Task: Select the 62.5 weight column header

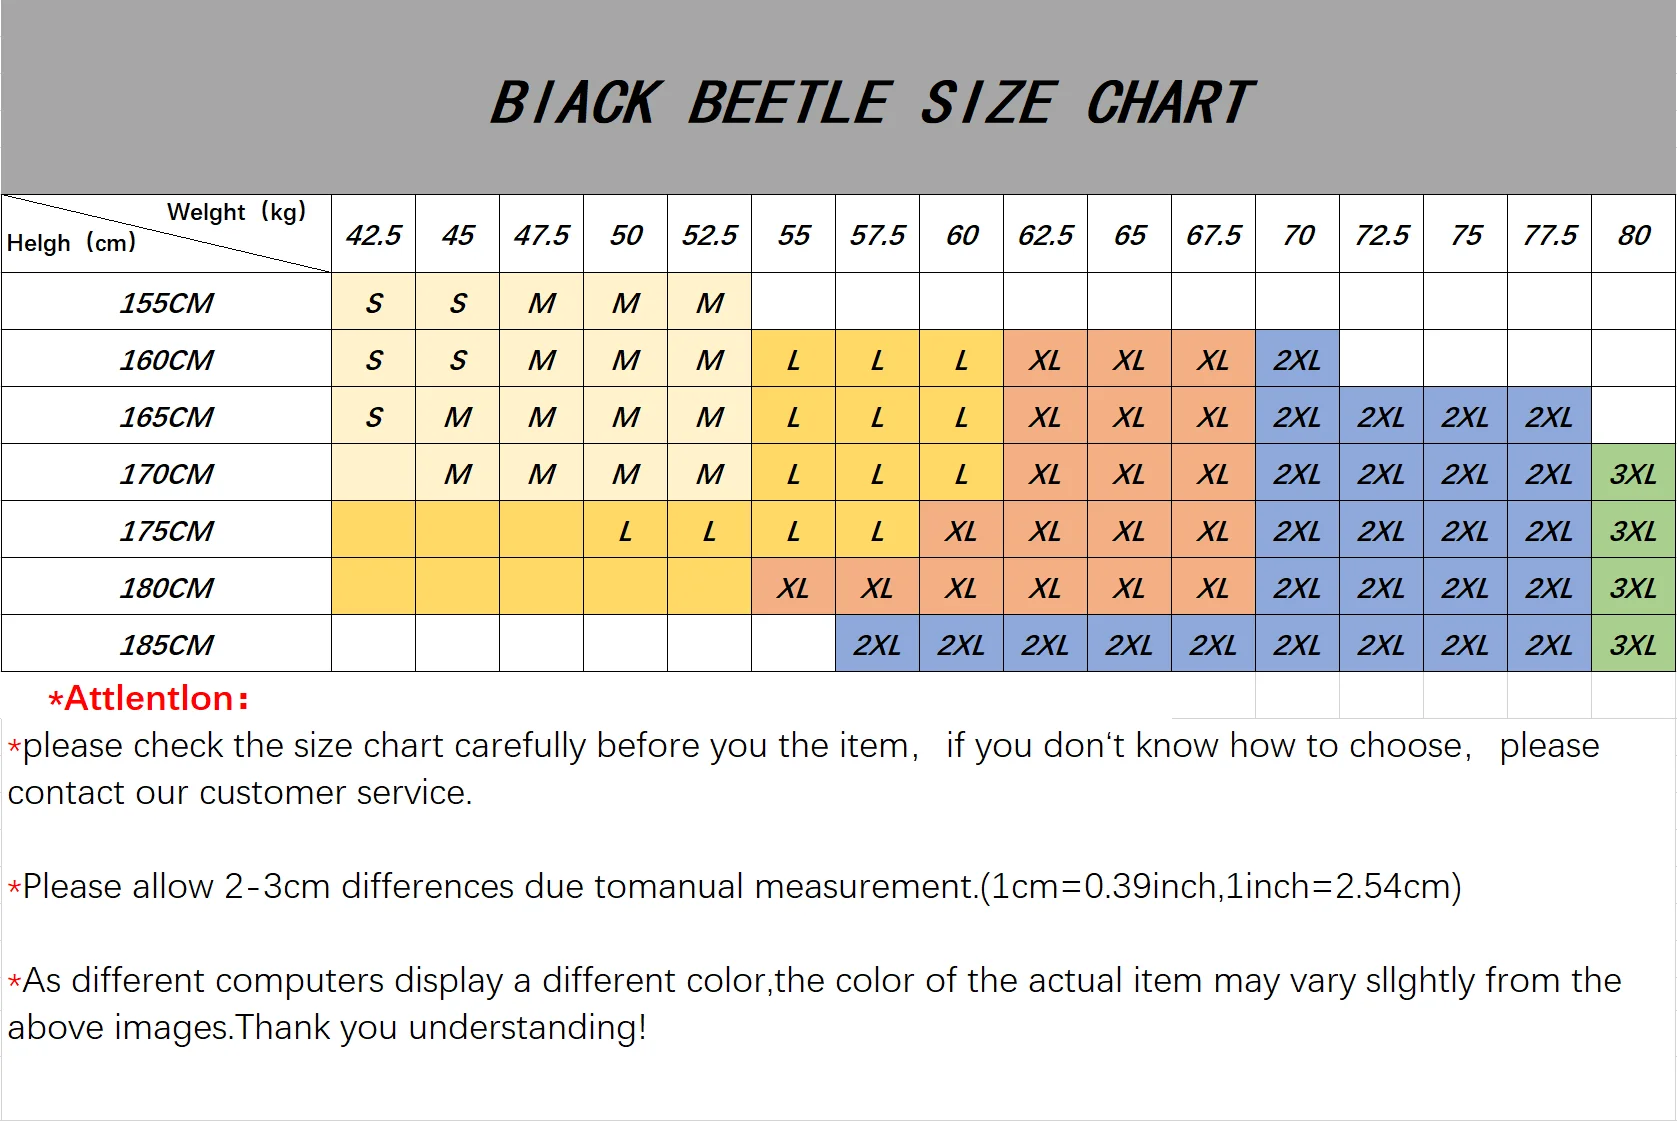Action: click(x=1045, y=235)
